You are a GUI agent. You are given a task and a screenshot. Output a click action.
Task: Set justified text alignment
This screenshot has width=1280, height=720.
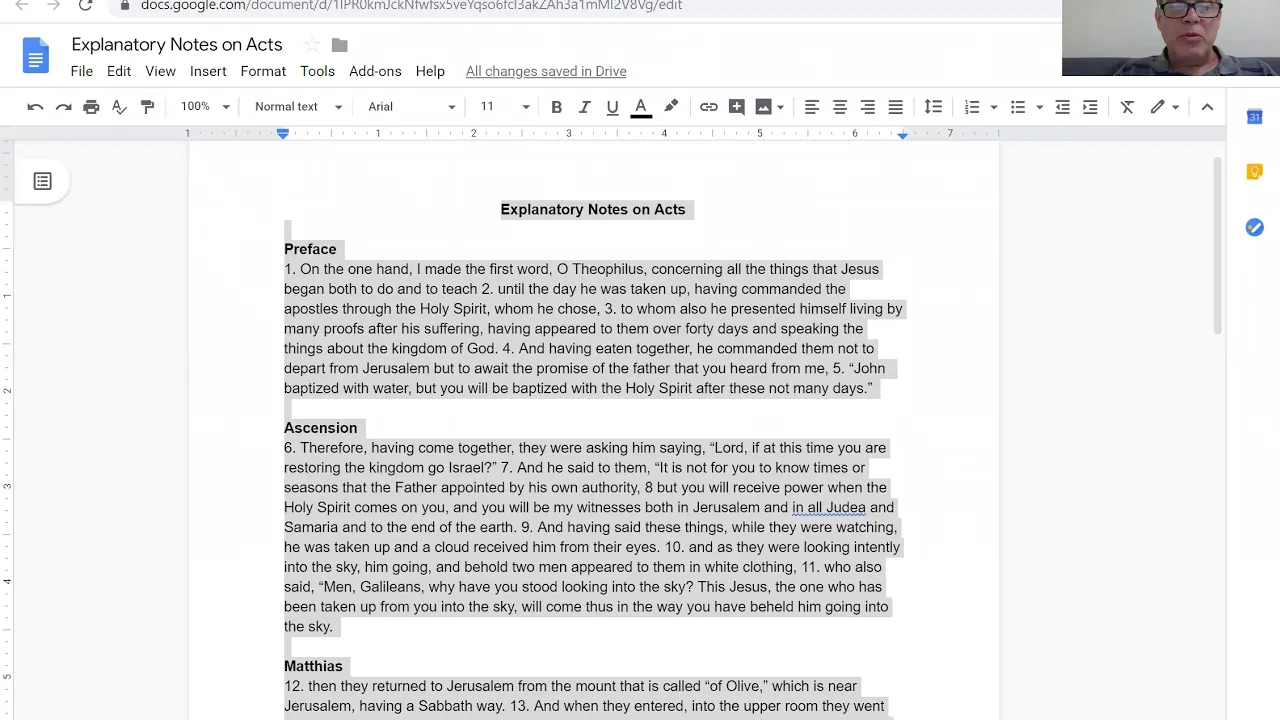(896, 107)
